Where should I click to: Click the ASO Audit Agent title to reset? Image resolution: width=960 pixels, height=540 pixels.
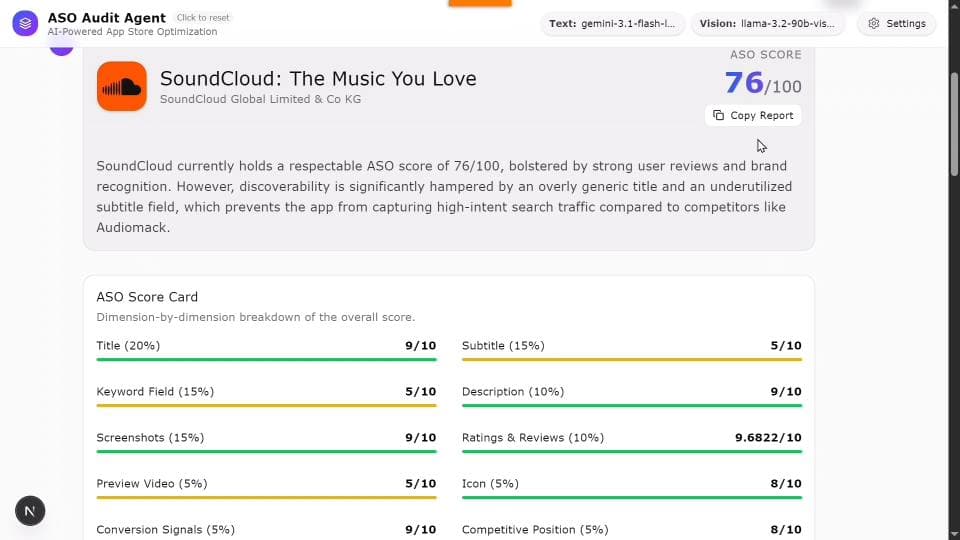(107, 18)
